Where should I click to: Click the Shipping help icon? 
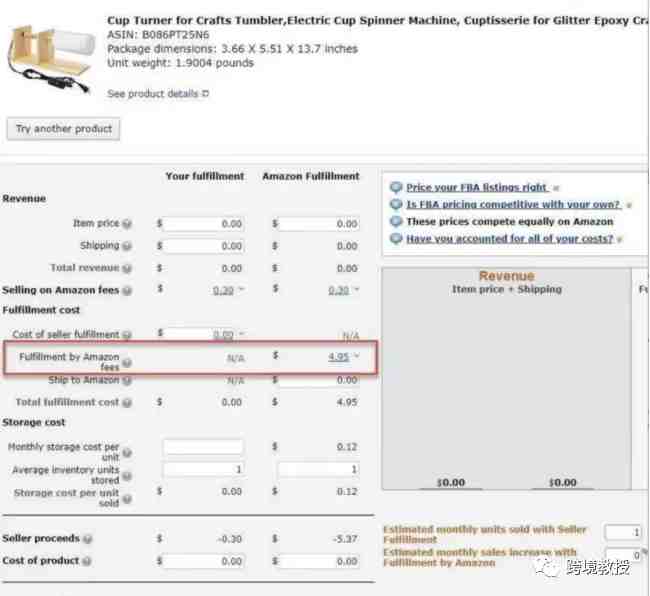point(127,246)
